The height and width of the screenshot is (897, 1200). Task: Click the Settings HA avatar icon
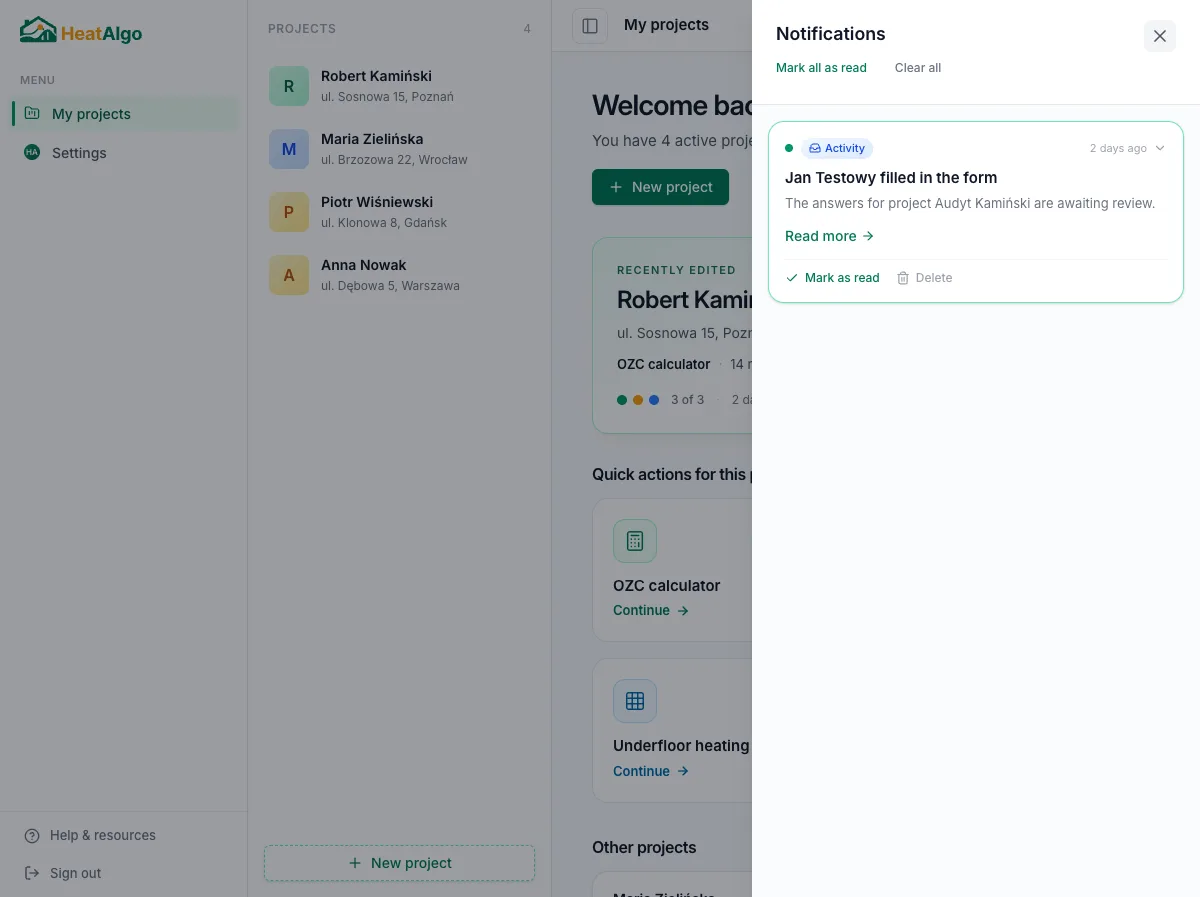click(x=32, y=152)
